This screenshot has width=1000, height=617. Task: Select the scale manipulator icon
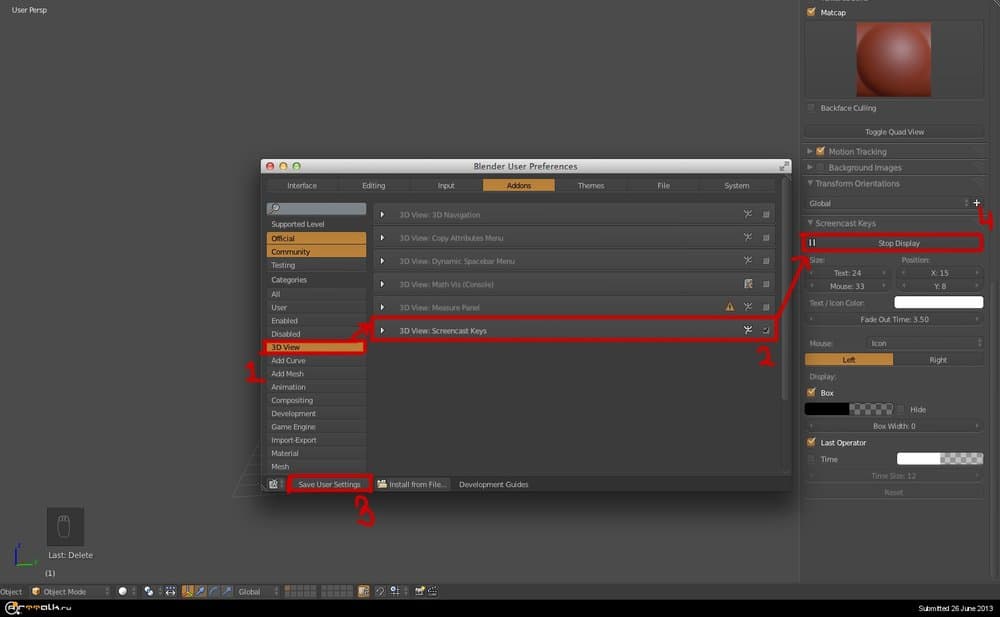point(227,591)
